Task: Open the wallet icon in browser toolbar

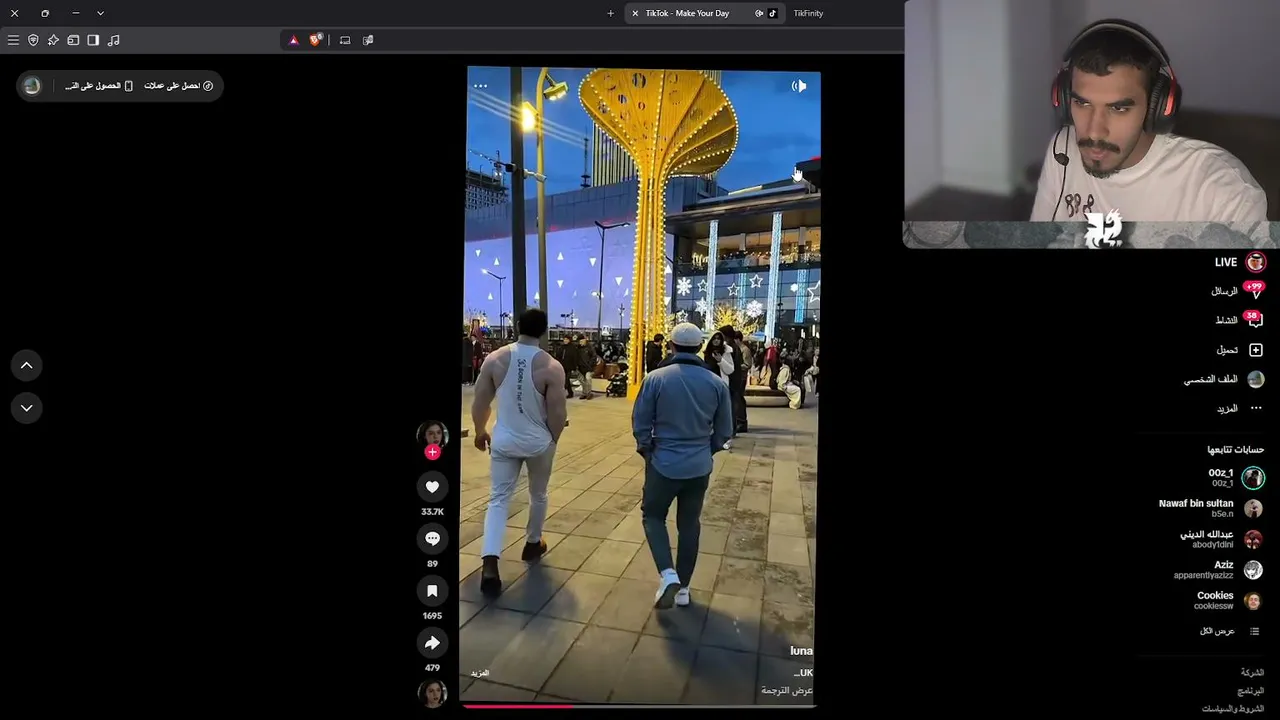Action: [73, 40]
